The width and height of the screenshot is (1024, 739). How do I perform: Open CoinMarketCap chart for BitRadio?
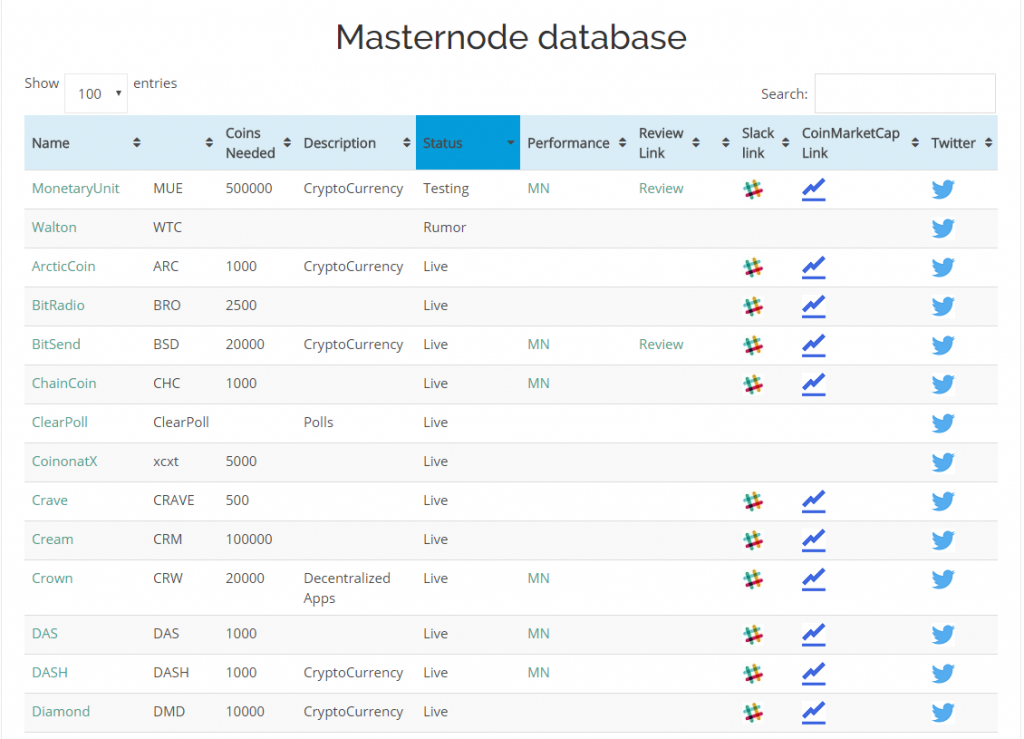coord(814,306)
